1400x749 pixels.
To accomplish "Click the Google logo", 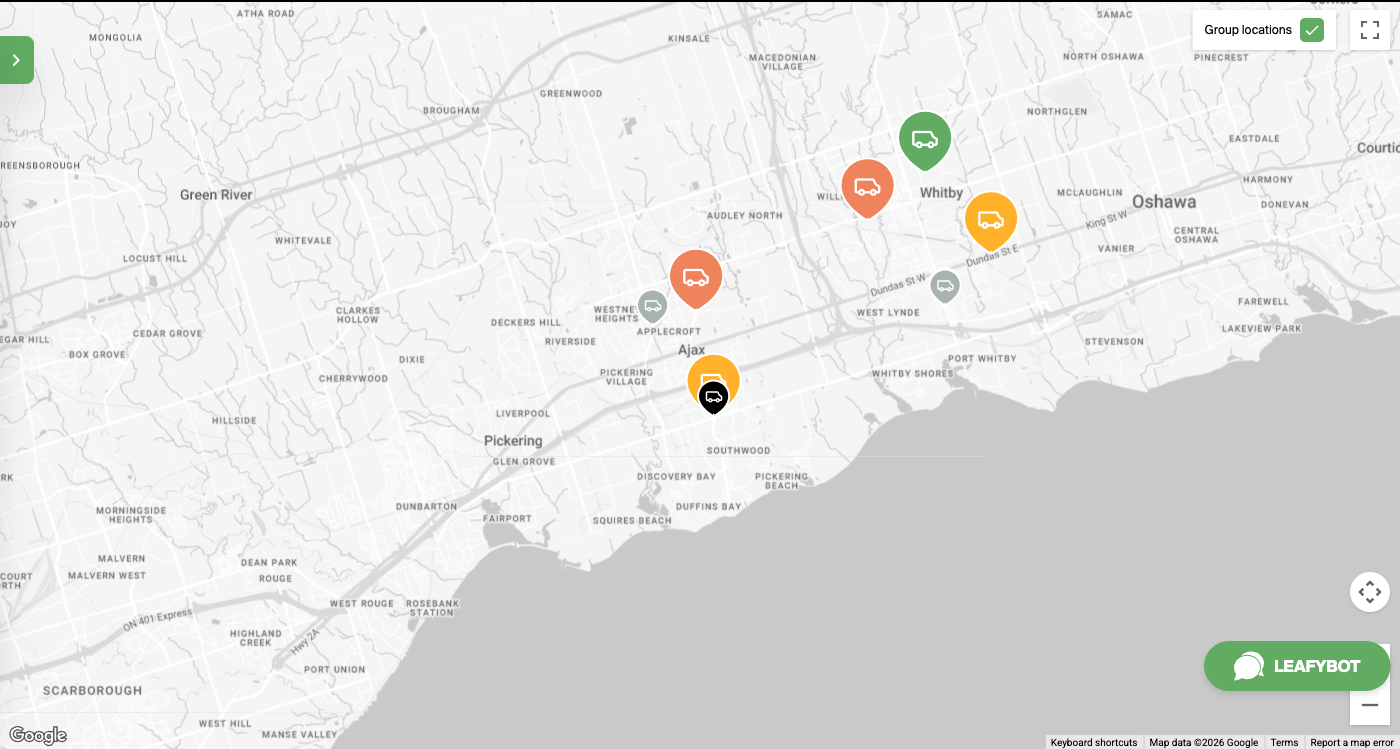I will (x=36, y=735).
